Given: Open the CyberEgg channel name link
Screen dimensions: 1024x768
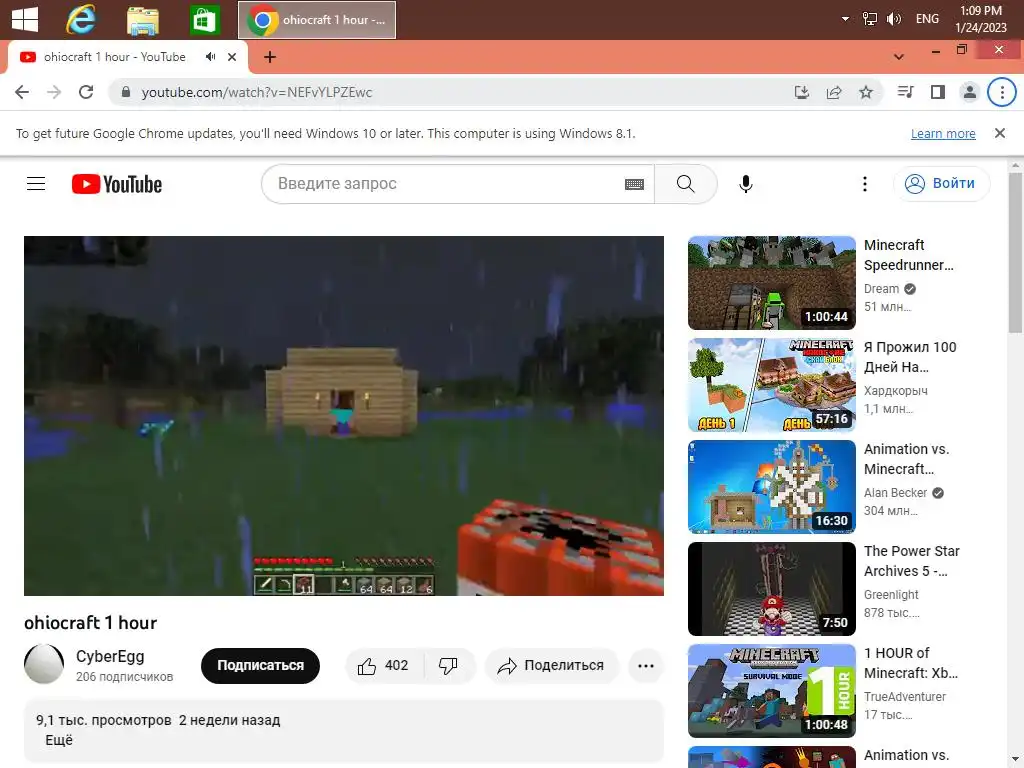Looking at the screenshot, I should [110, 656].
